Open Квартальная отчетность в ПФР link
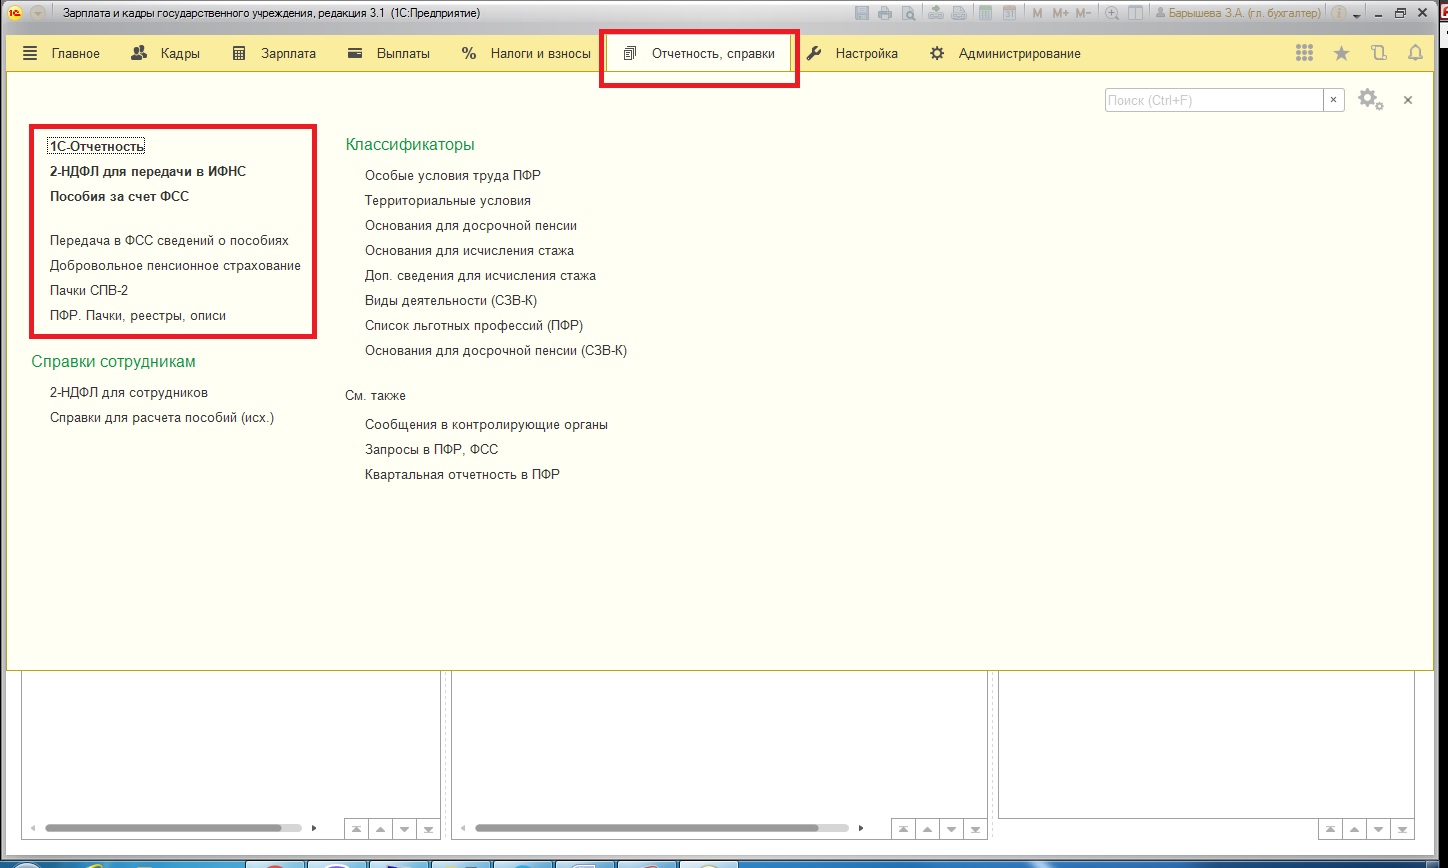 point(462,474)
